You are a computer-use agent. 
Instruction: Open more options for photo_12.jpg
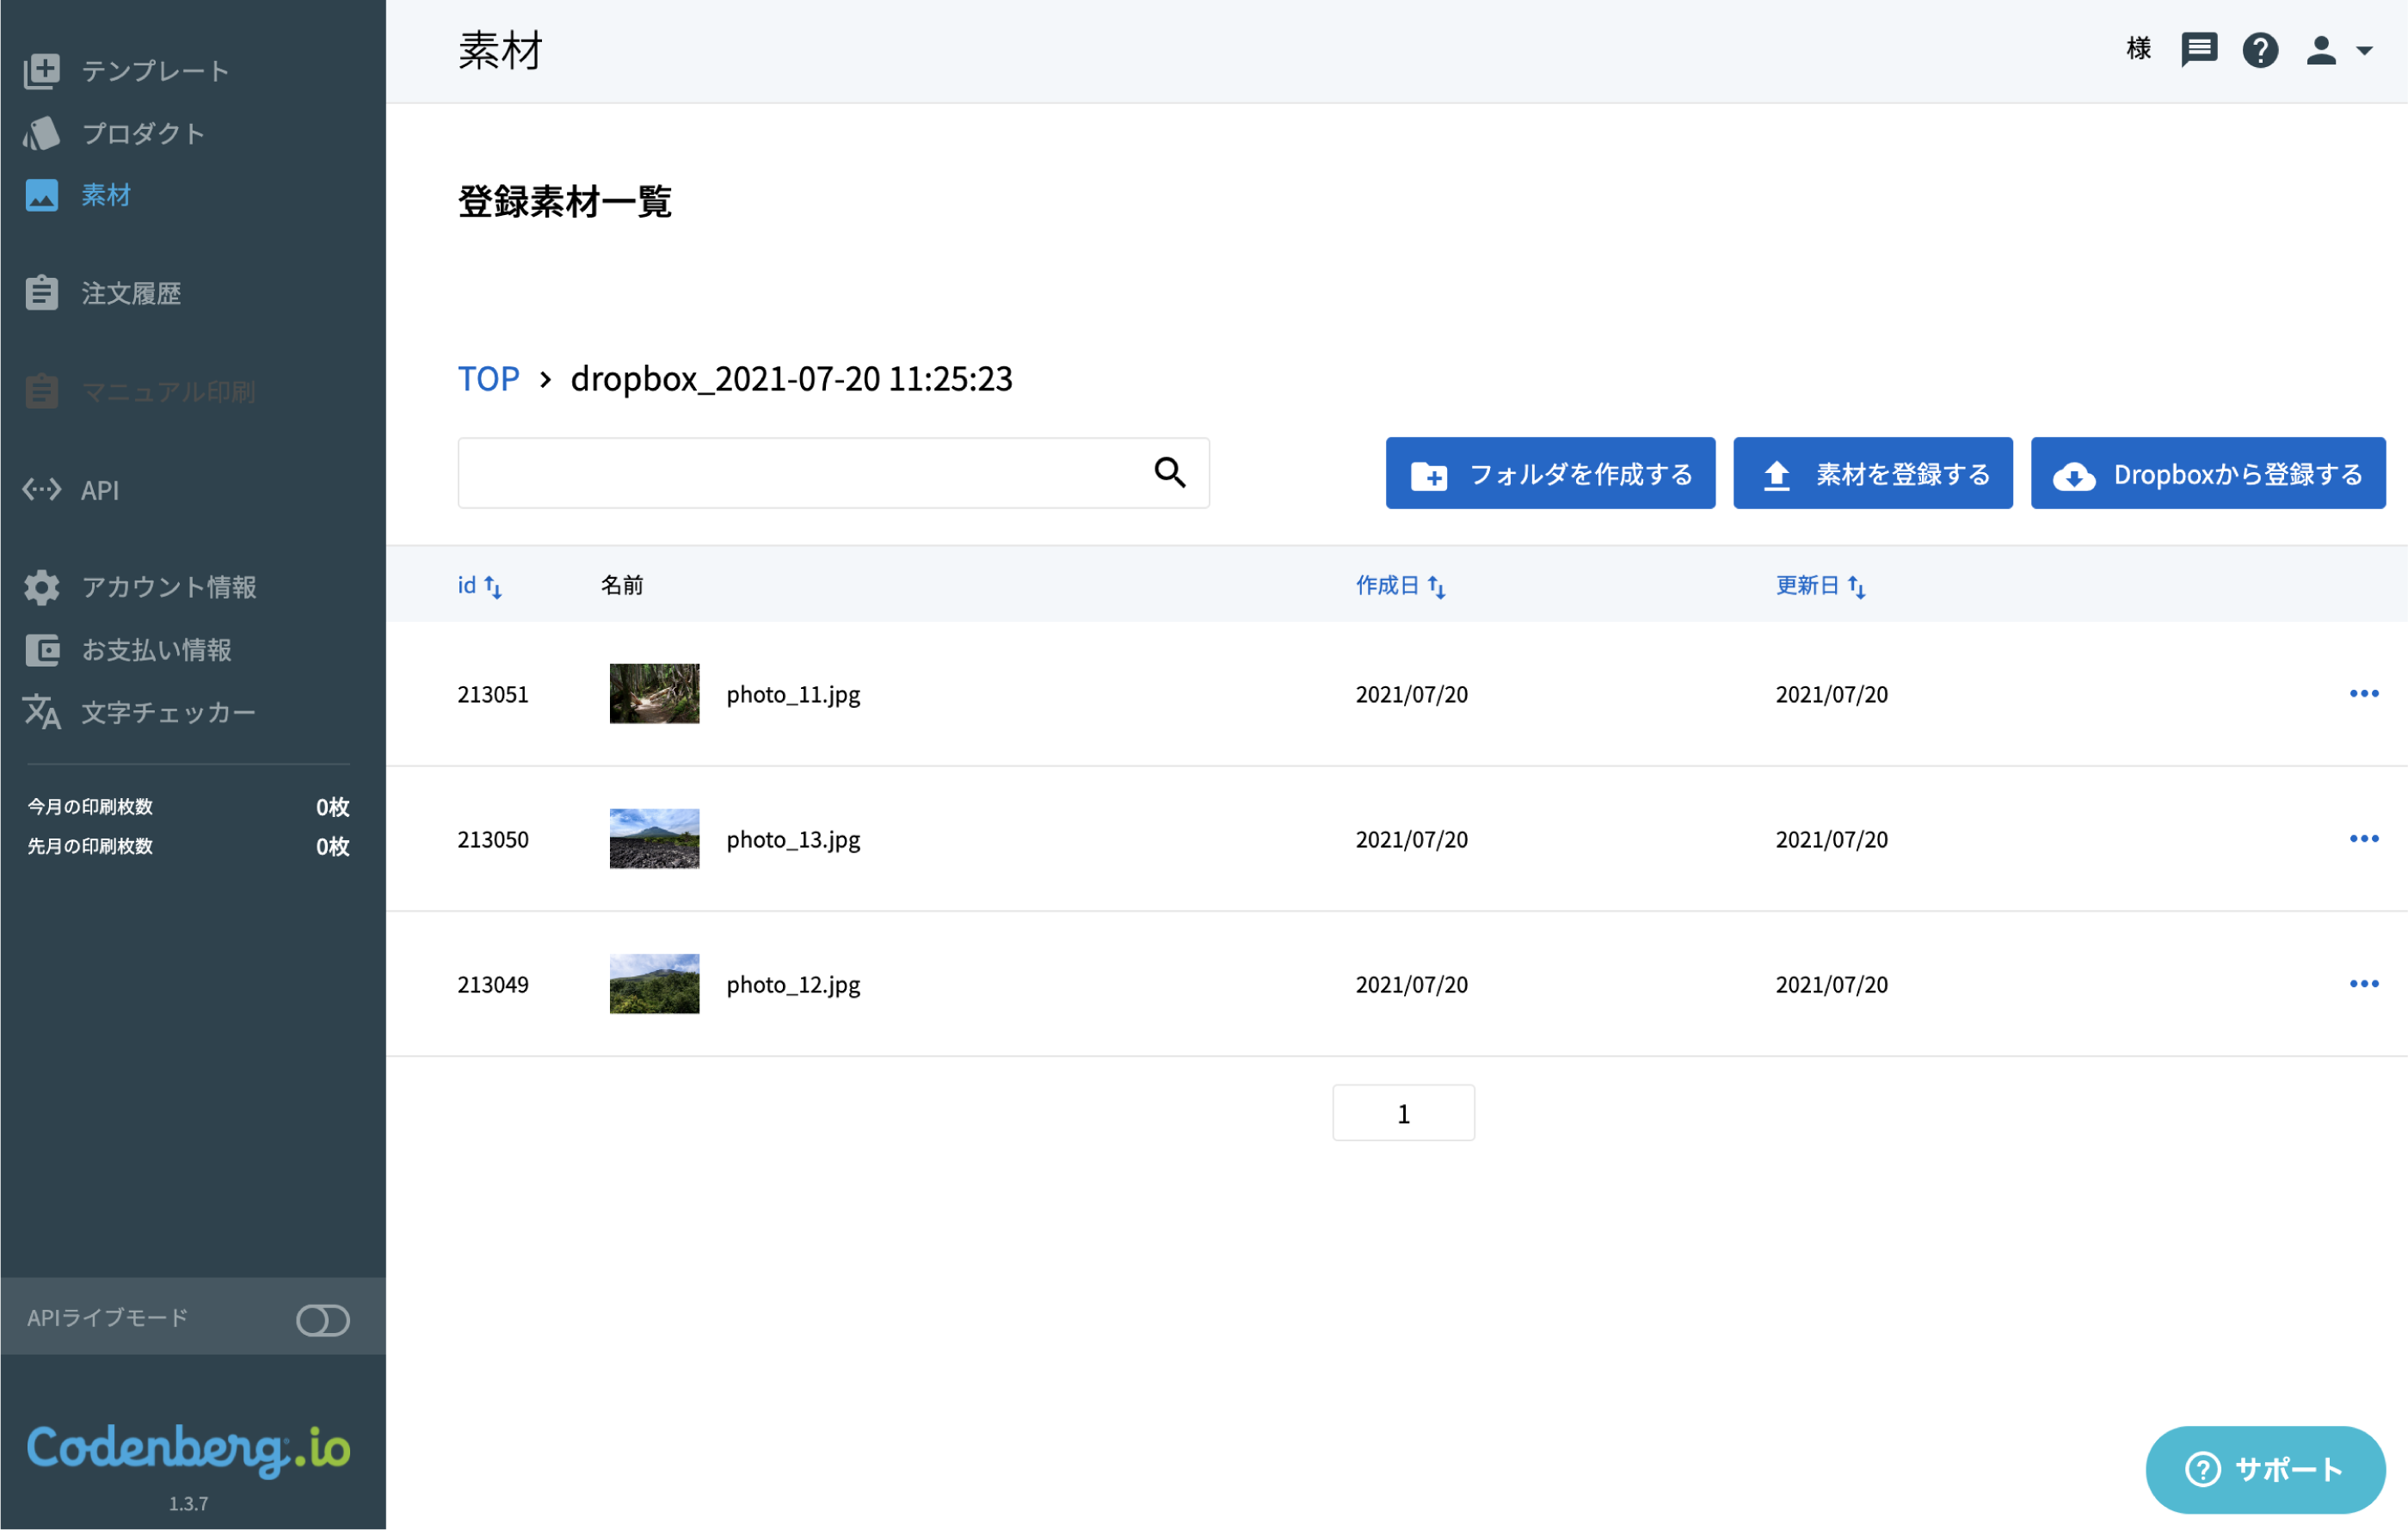pyautogui.click(x=2364, y=983)
